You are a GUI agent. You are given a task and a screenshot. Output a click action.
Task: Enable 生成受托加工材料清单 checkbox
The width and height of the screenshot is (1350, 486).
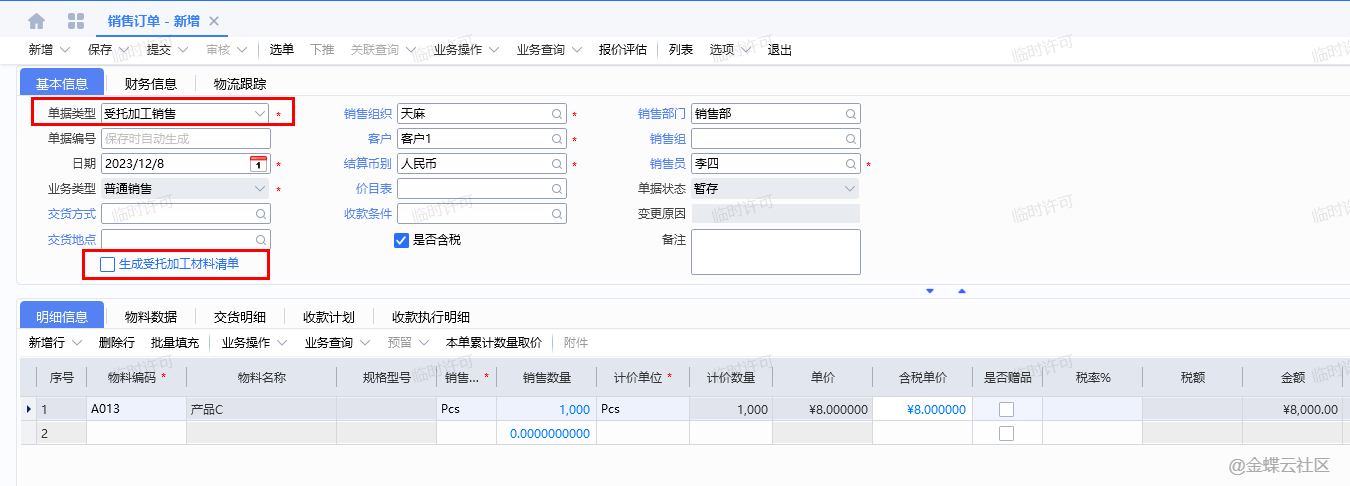click(108, 264)
